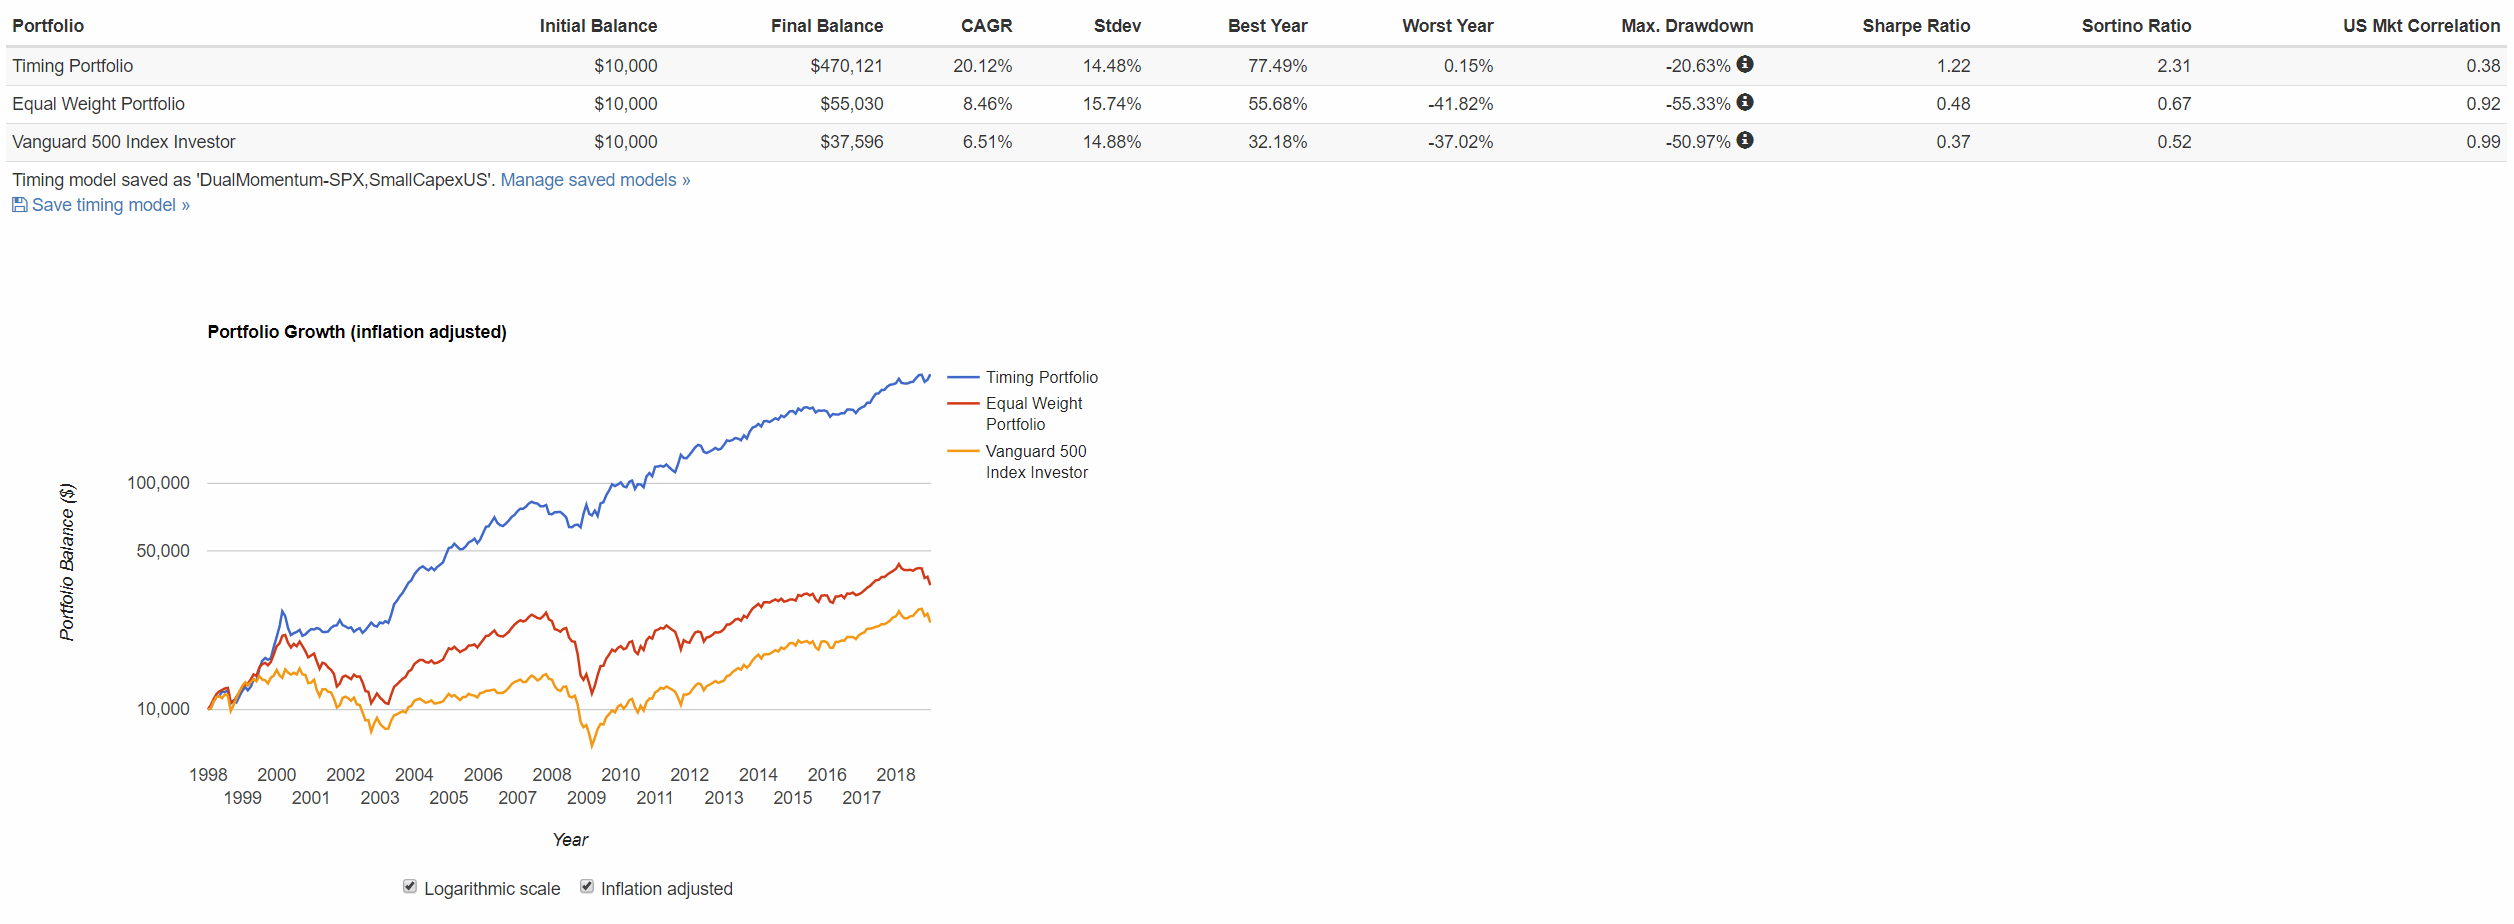Click the red Equal Weight legend line

click(x=962, y=403)
